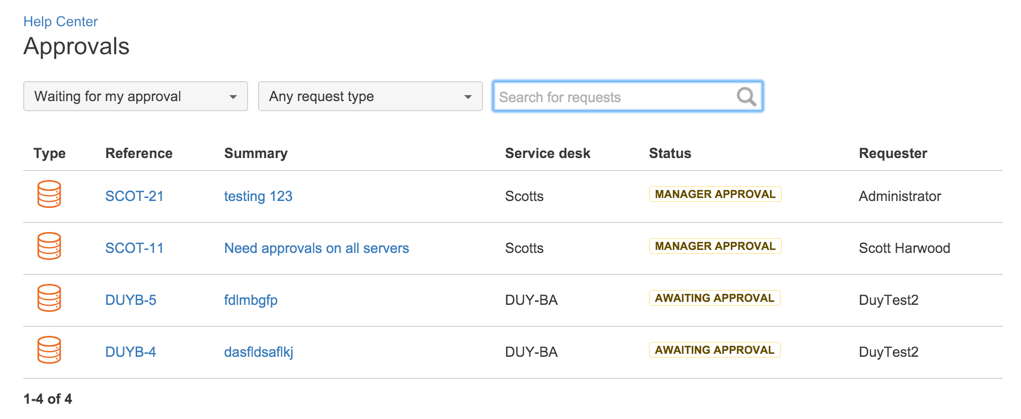Click the request type icon for SCOT-11
Image resolution: width=1021 pixels, height=419 pixels.
pyautogui.click(x=49, y=247)
